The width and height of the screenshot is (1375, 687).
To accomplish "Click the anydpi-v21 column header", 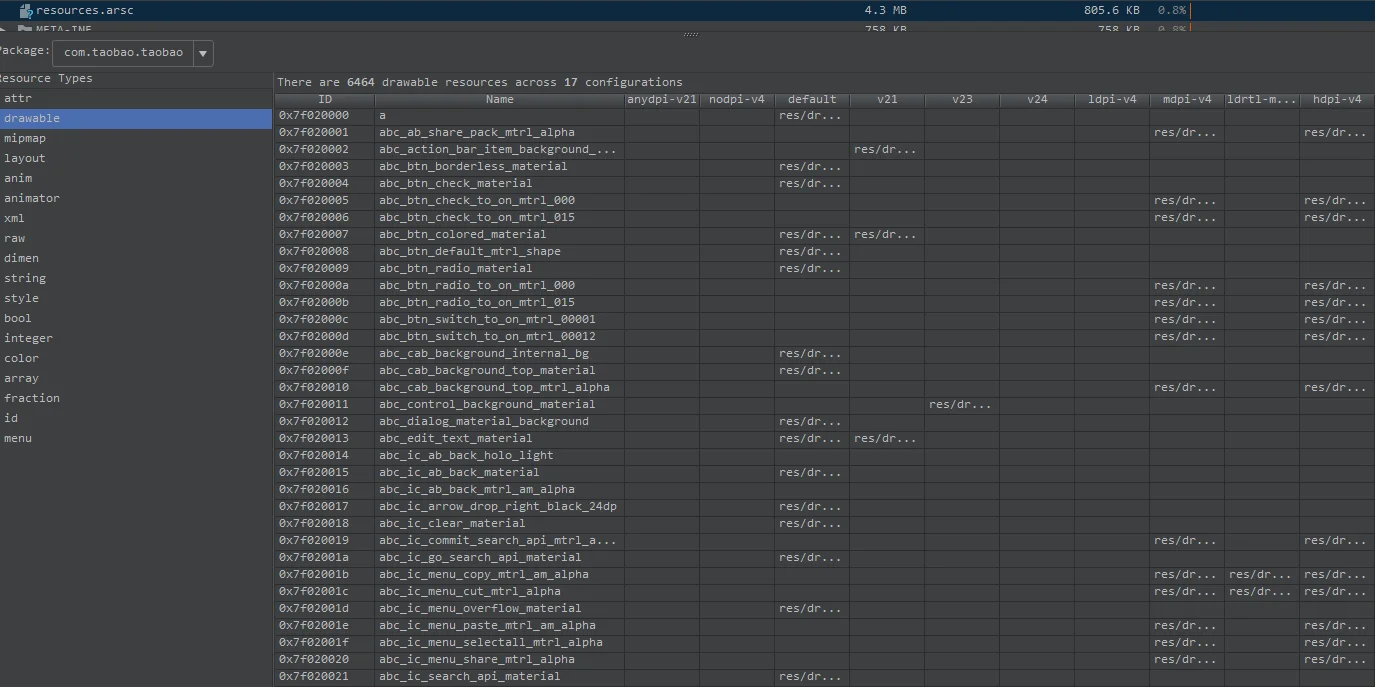I will [662, 99].
